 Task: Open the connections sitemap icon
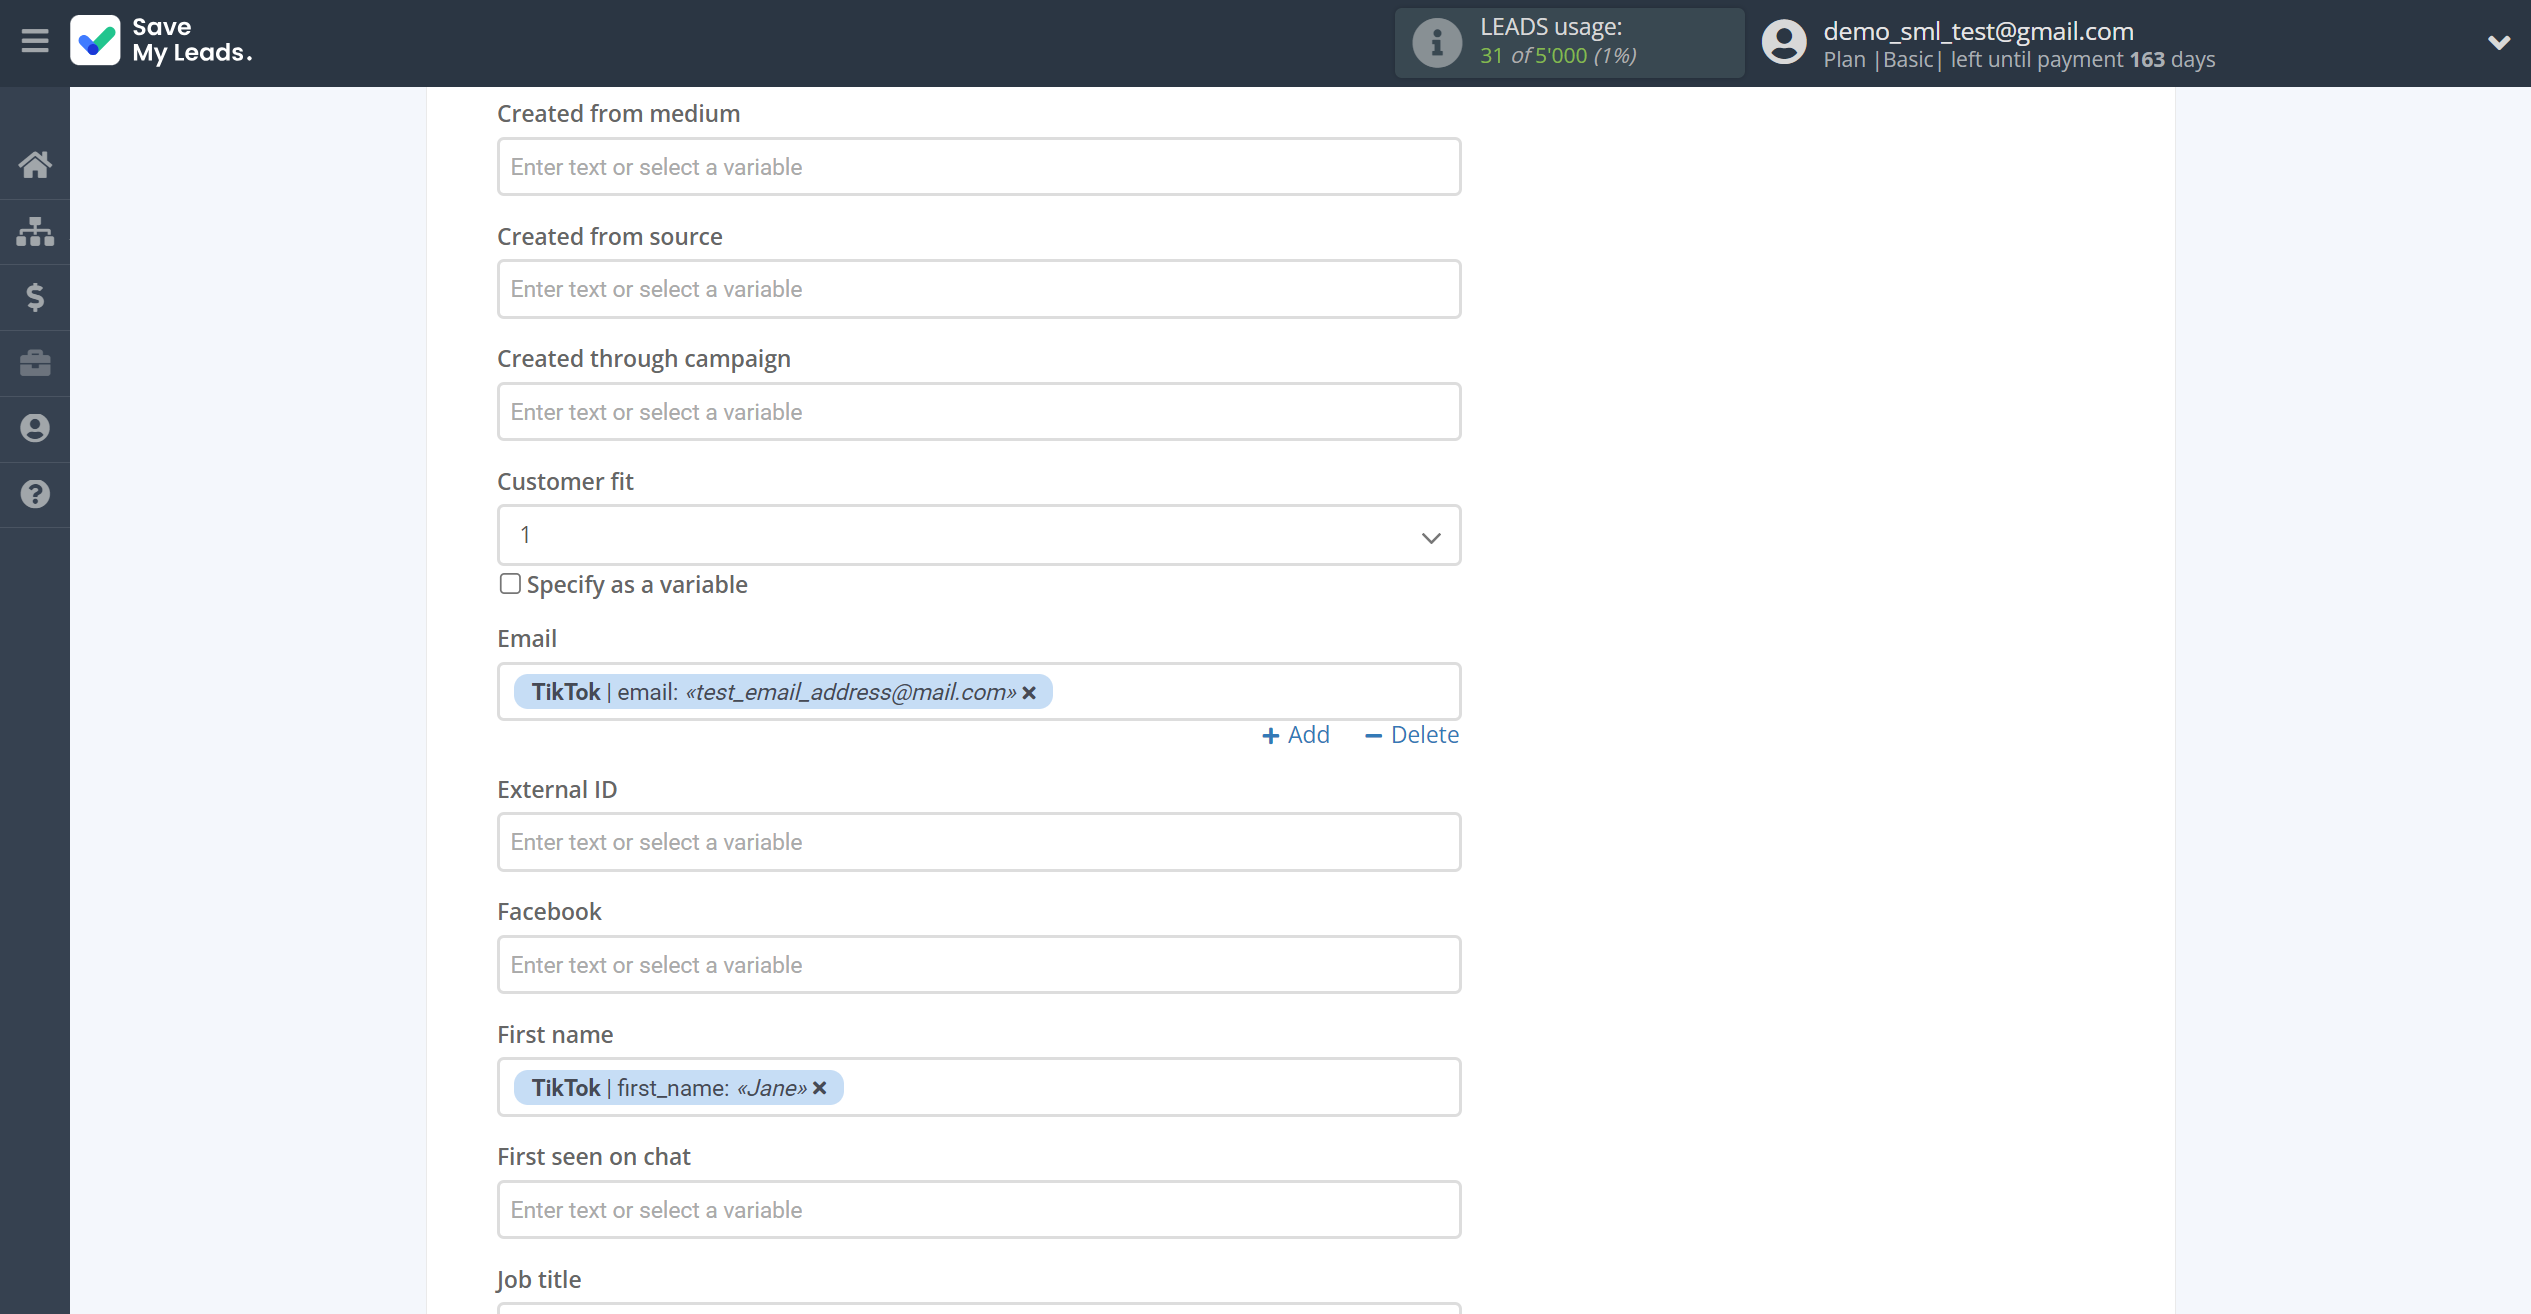(35, 231)
